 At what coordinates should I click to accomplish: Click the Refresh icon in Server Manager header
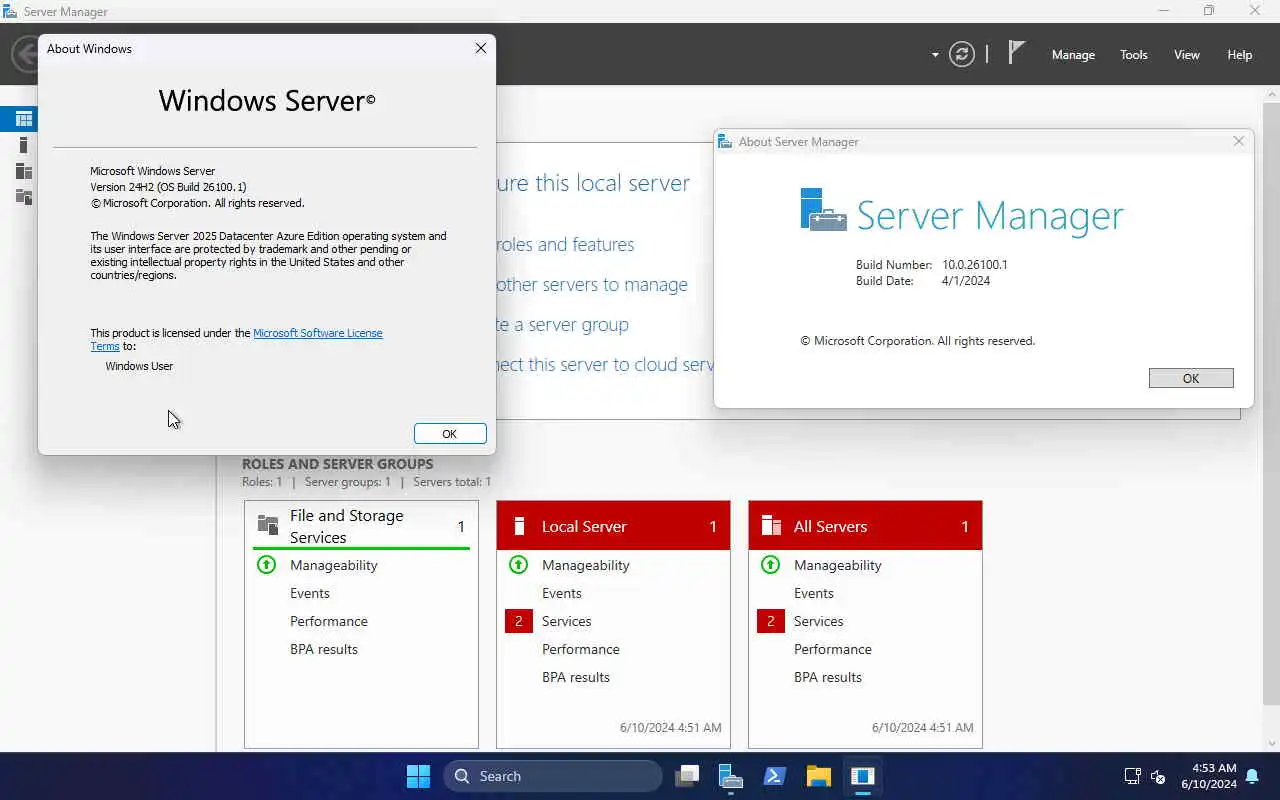(x=962, y=54)
